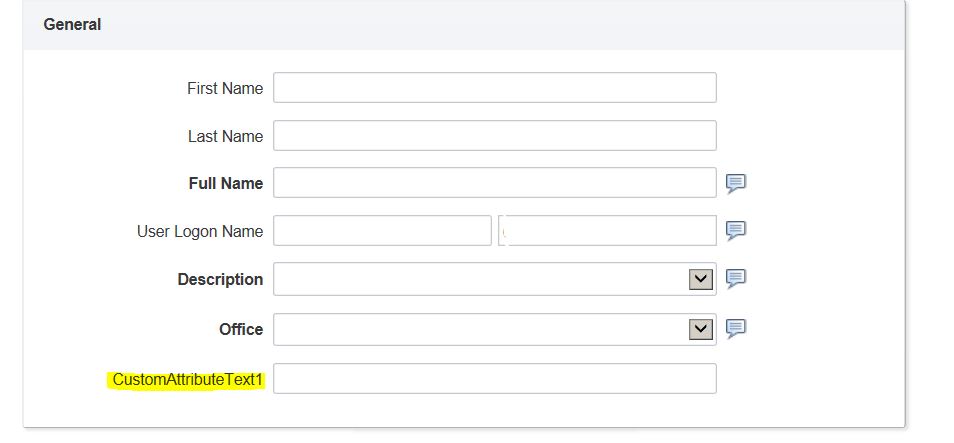This screenshot has height=443, width=954.
Task: Focus the CustomAttributeText1 text field
Action: (x=495, y=378)
